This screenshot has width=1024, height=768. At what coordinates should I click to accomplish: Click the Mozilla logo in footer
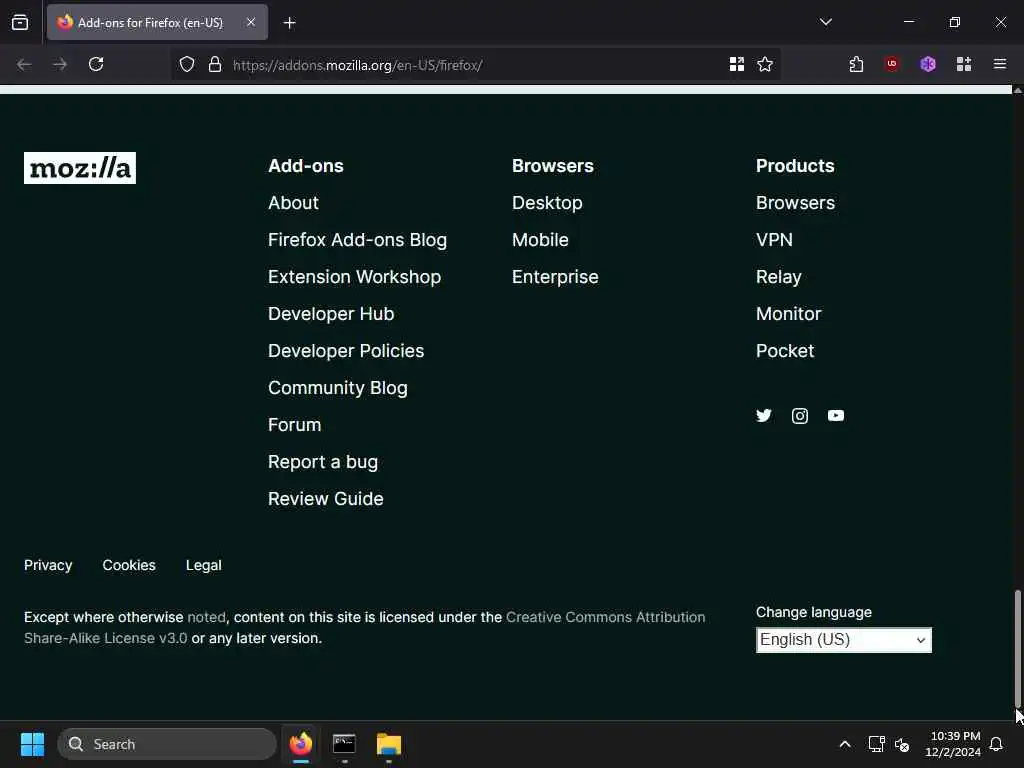coord(80,168)
